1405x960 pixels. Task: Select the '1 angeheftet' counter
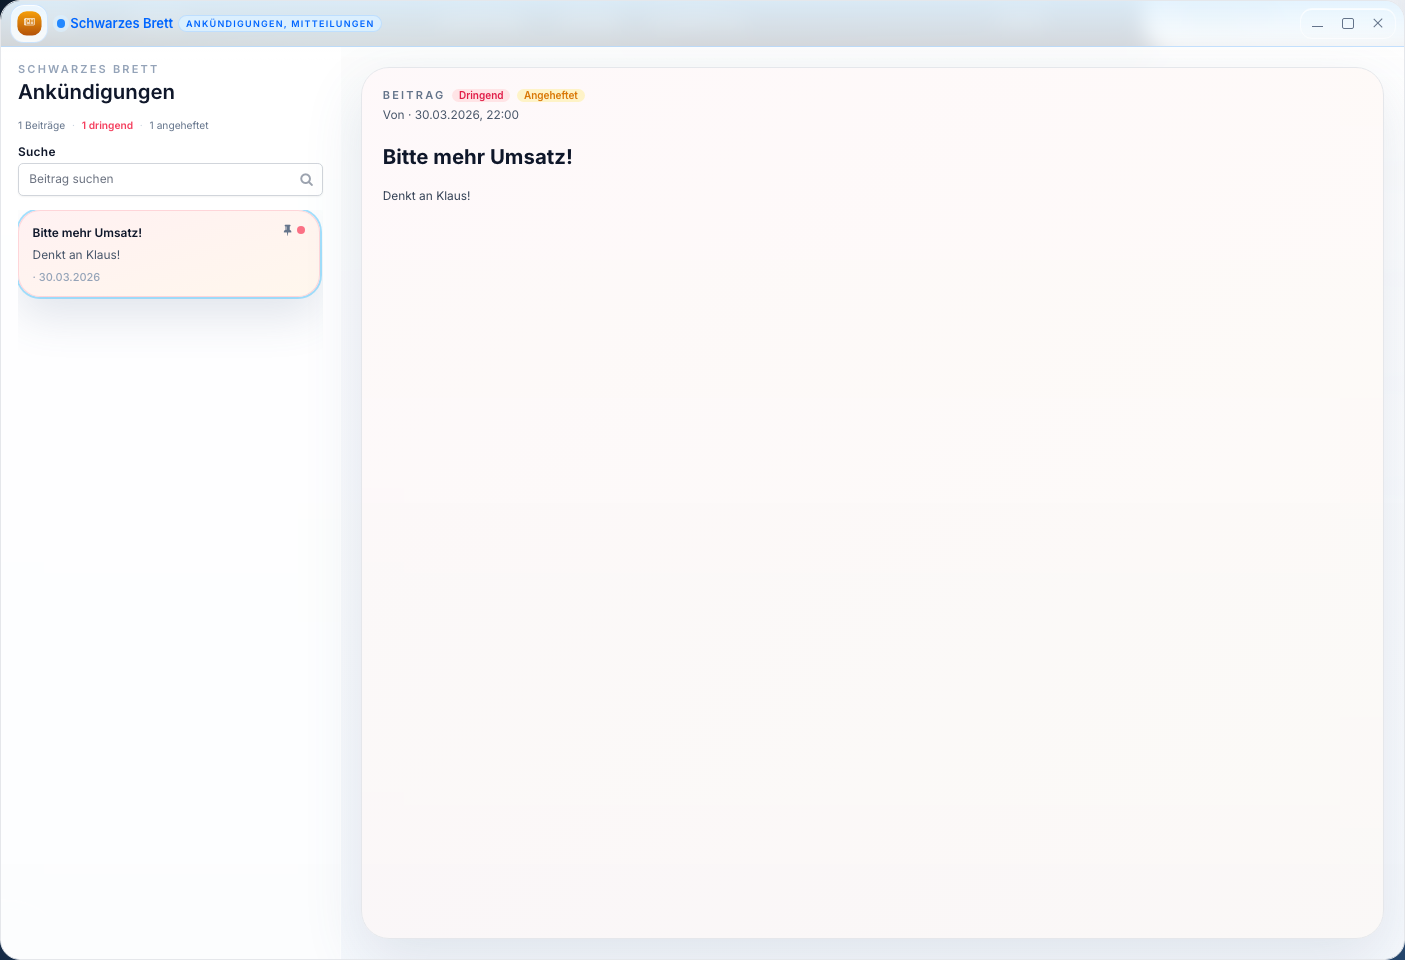(x=179, y=126)
